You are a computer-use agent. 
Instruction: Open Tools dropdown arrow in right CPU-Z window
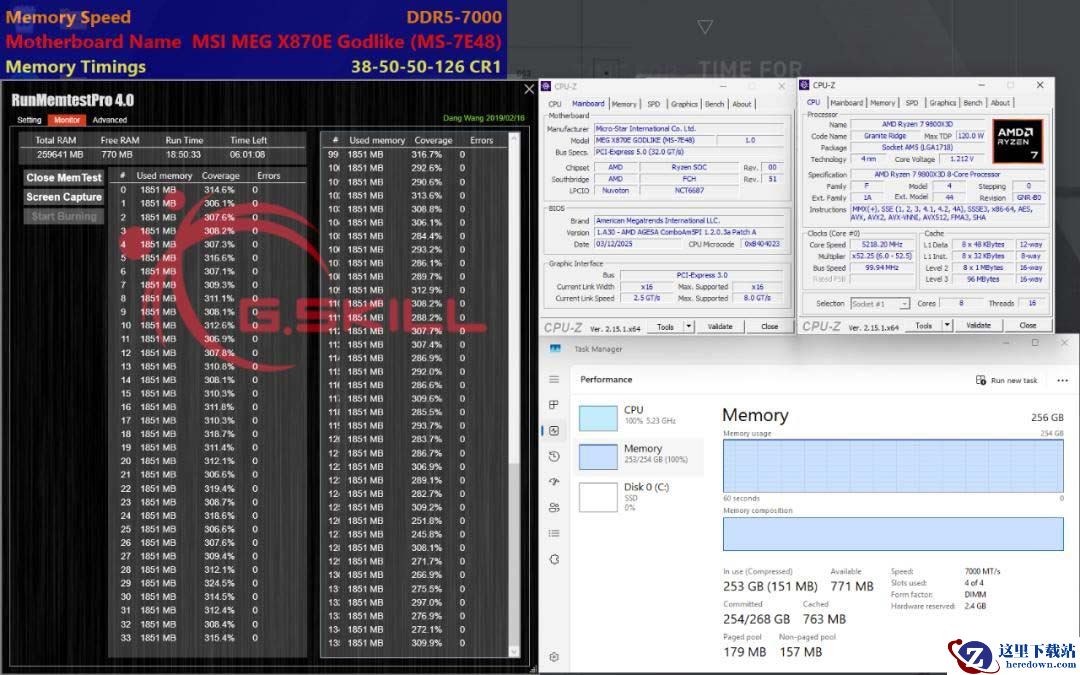(948, 325)
